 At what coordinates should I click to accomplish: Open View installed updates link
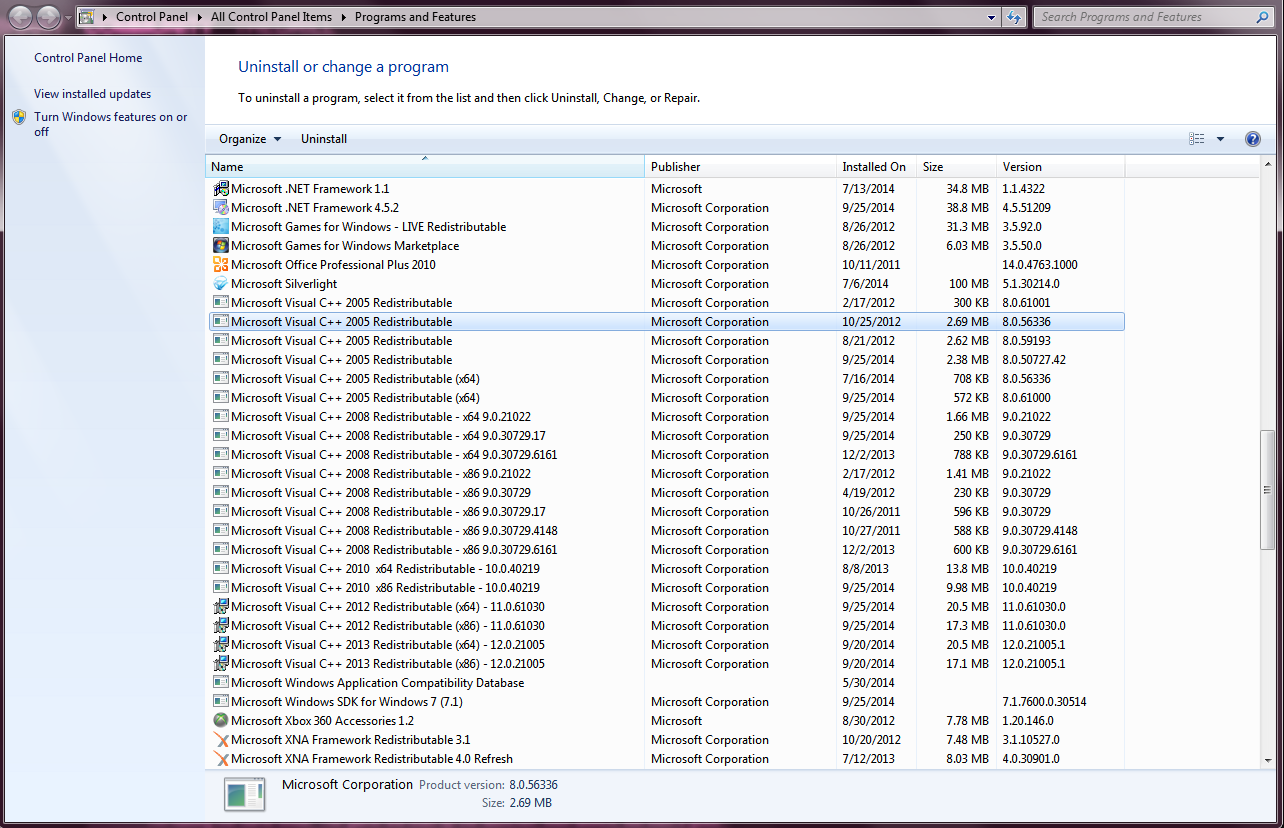[x=92, y=94]
